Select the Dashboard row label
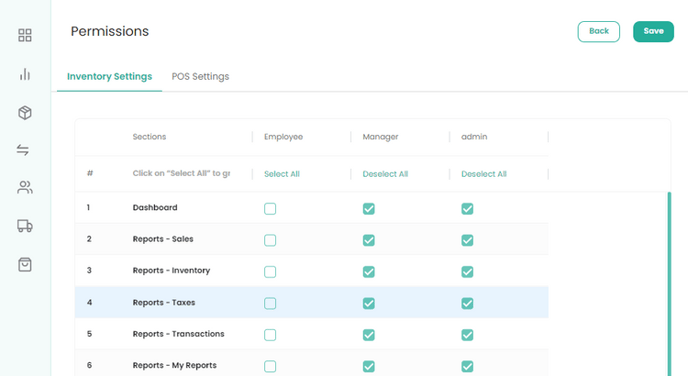Image resolution: width=688 pixels, height=376 pixels. click(x=155, y=208)
